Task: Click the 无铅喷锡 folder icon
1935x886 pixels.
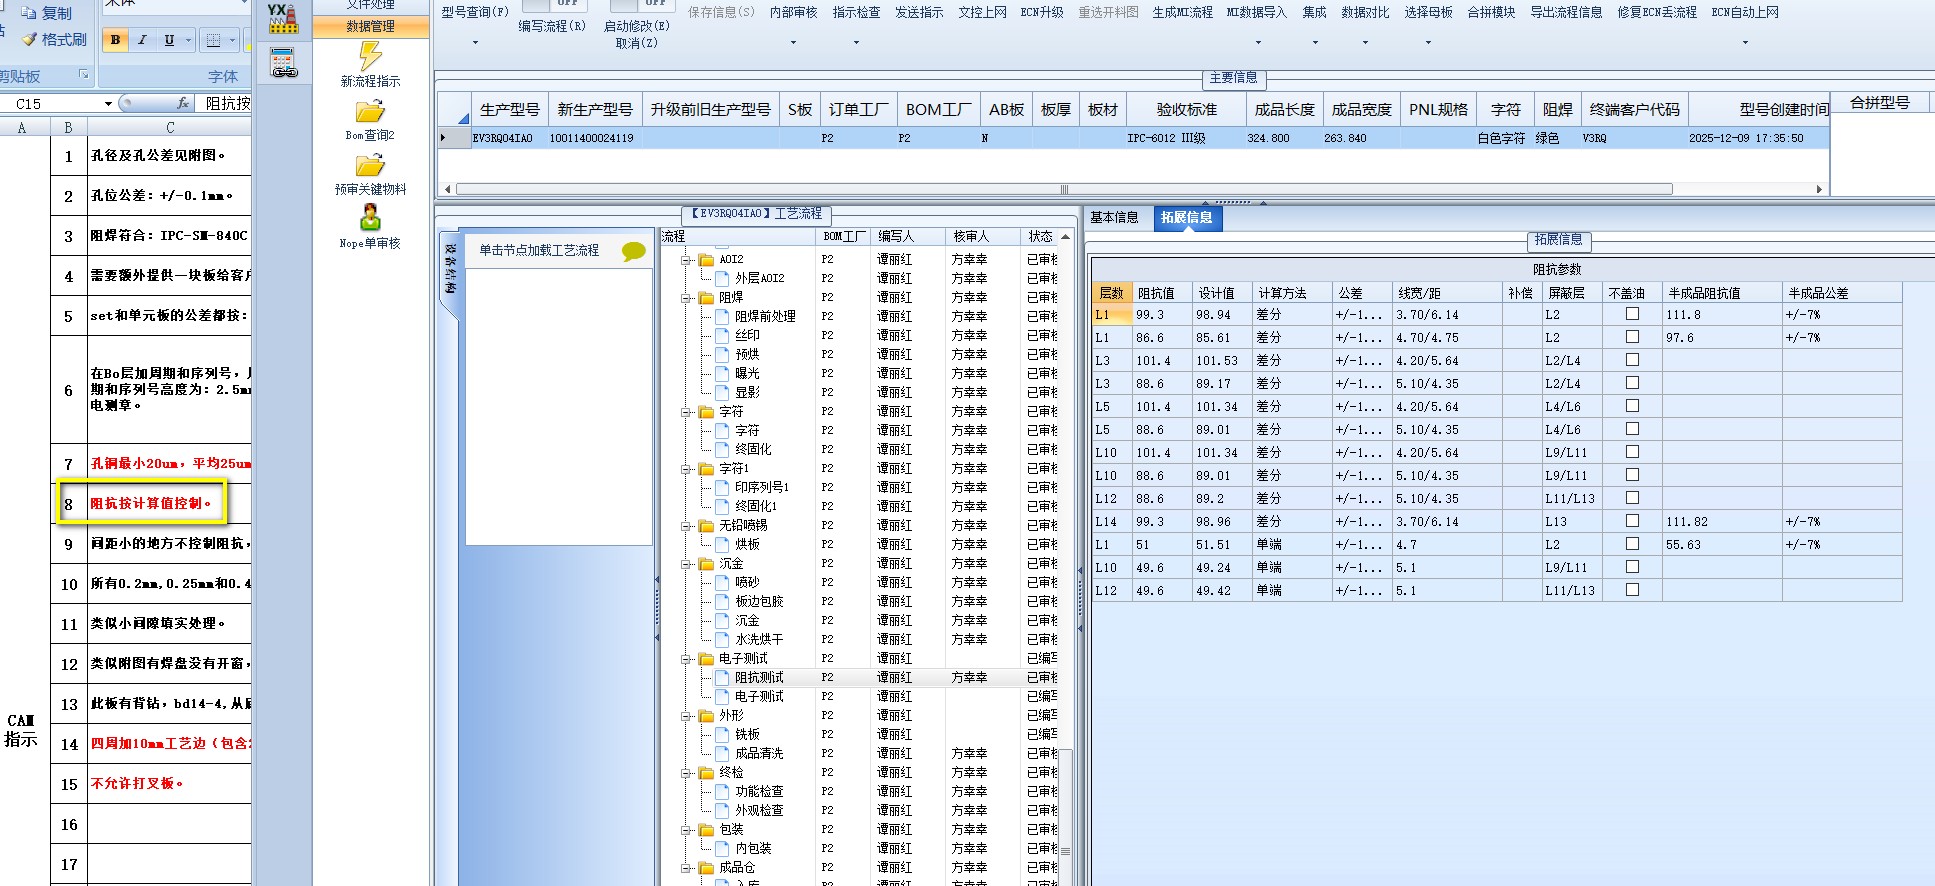Action: coord(707,526)
